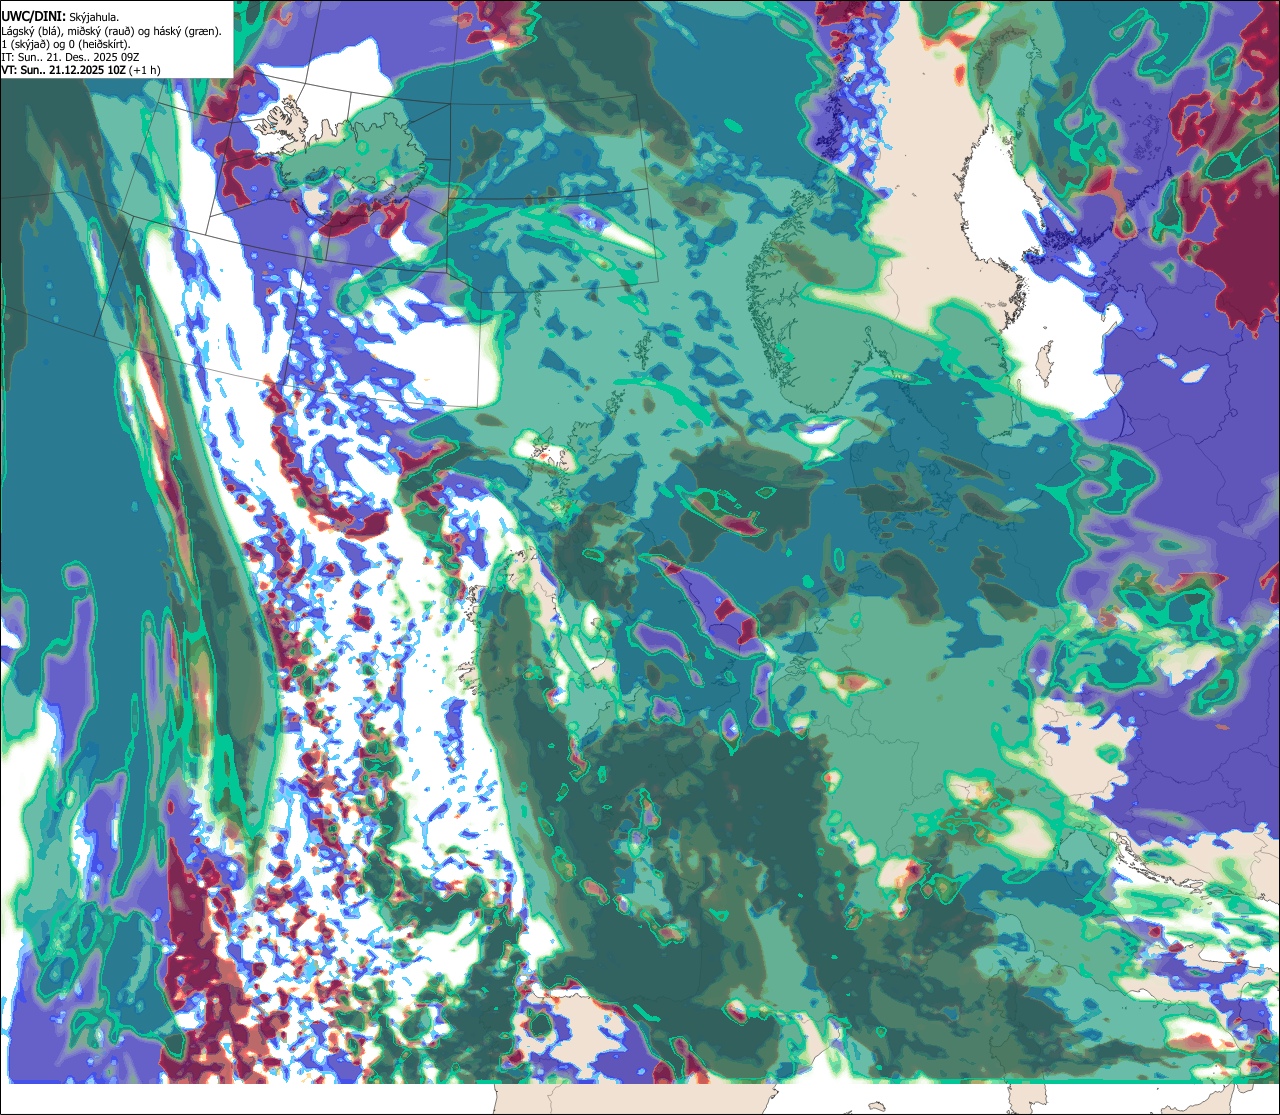Select the word "Skýjahula." in legend
Image resolution: width=1280 pixels, height=1115 pixels.
tap(95, 17)
